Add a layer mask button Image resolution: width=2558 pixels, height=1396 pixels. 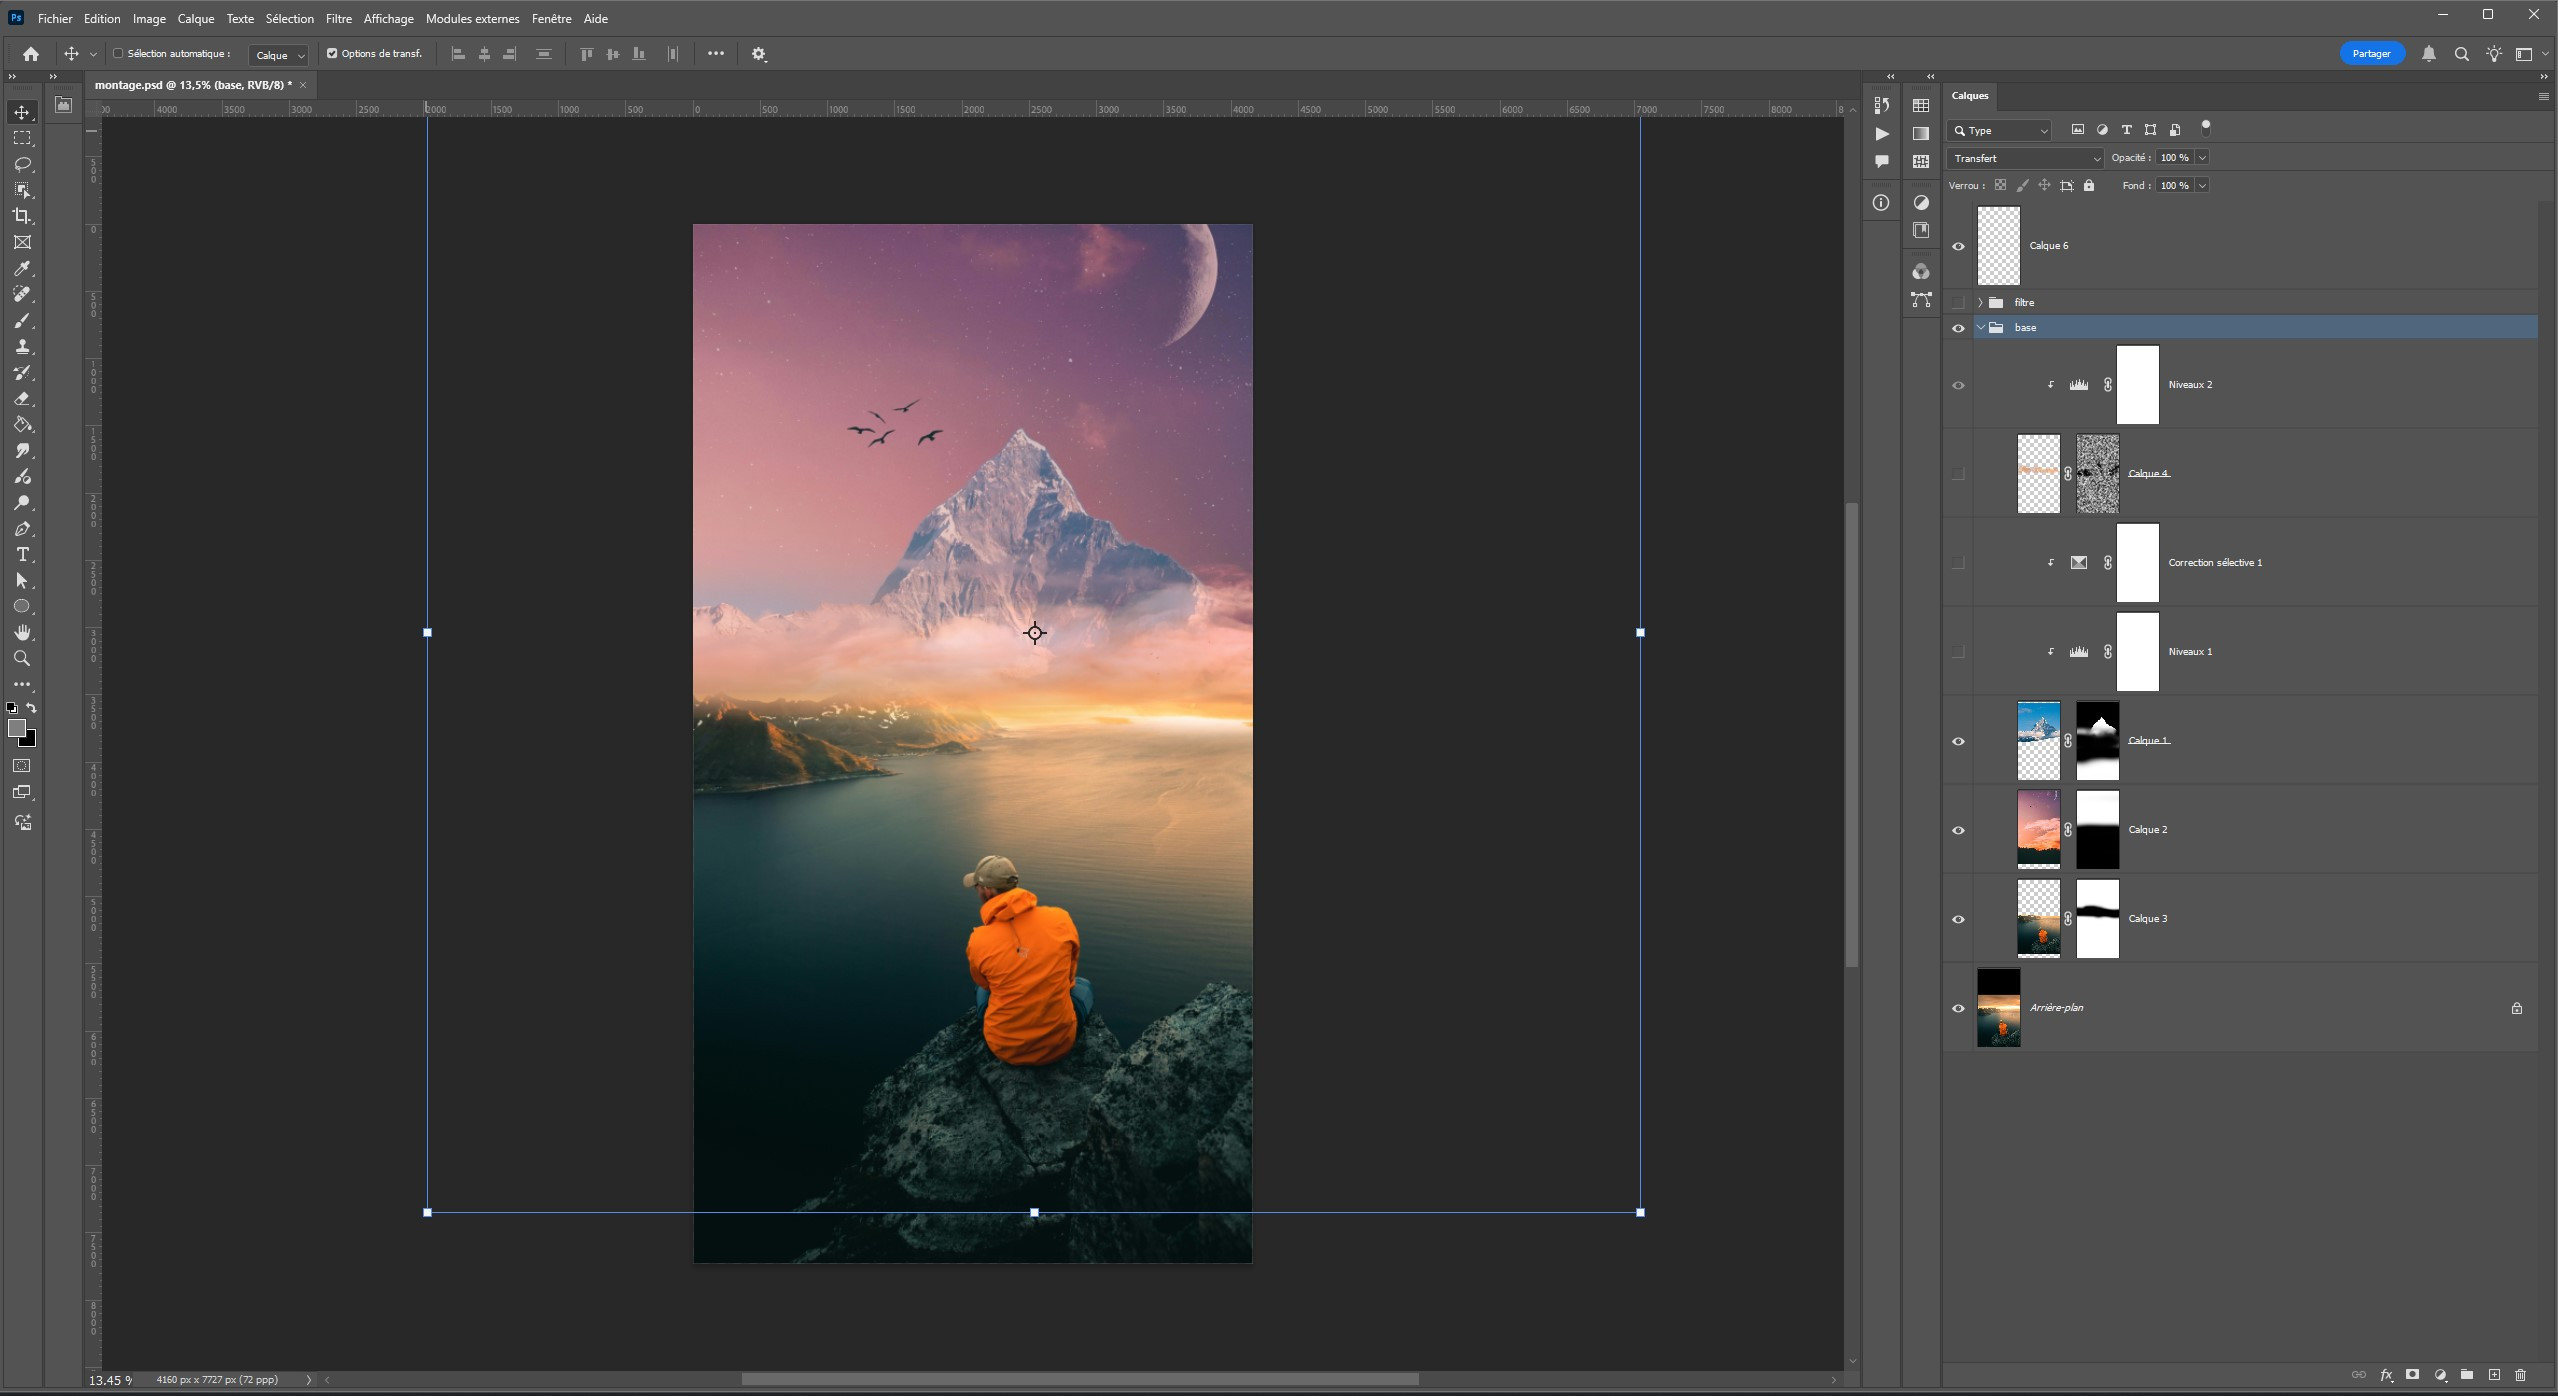tap(2412, 1375)
